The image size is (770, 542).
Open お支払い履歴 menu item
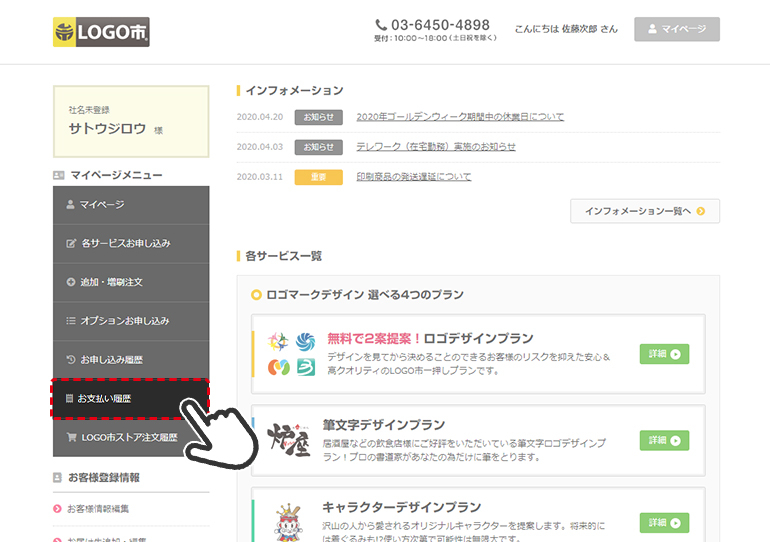coord(130,399)
